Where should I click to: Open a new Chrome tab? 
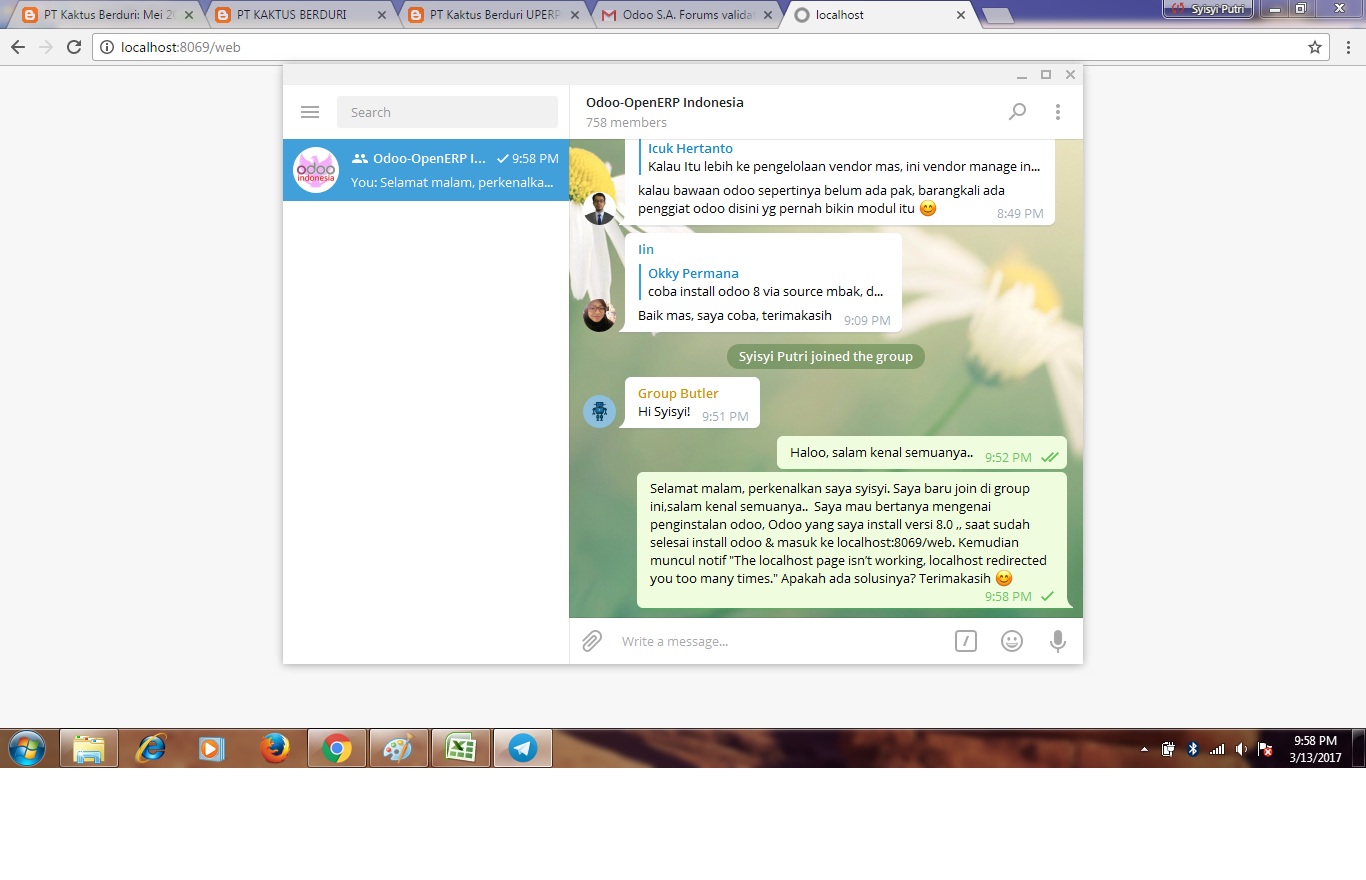(x=998, y=15)
